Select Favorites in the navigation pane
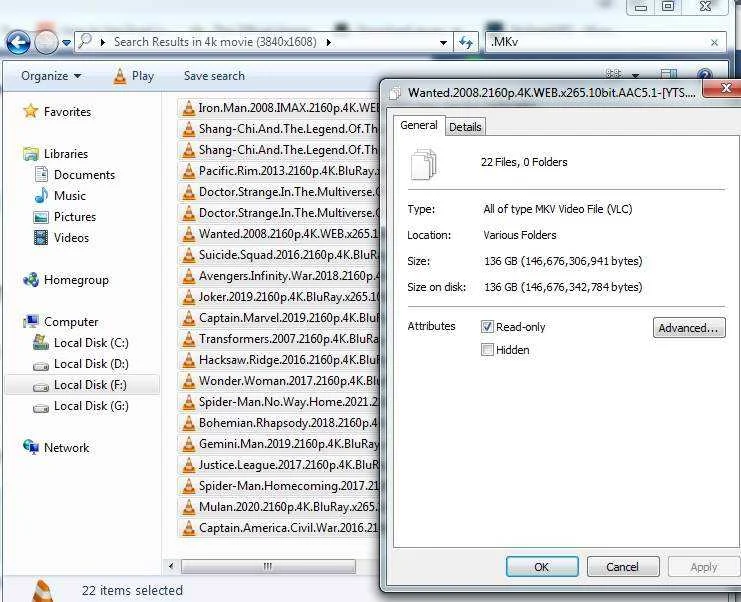The width and height of the screenshot is (741, 602). (x=58, y=112)
